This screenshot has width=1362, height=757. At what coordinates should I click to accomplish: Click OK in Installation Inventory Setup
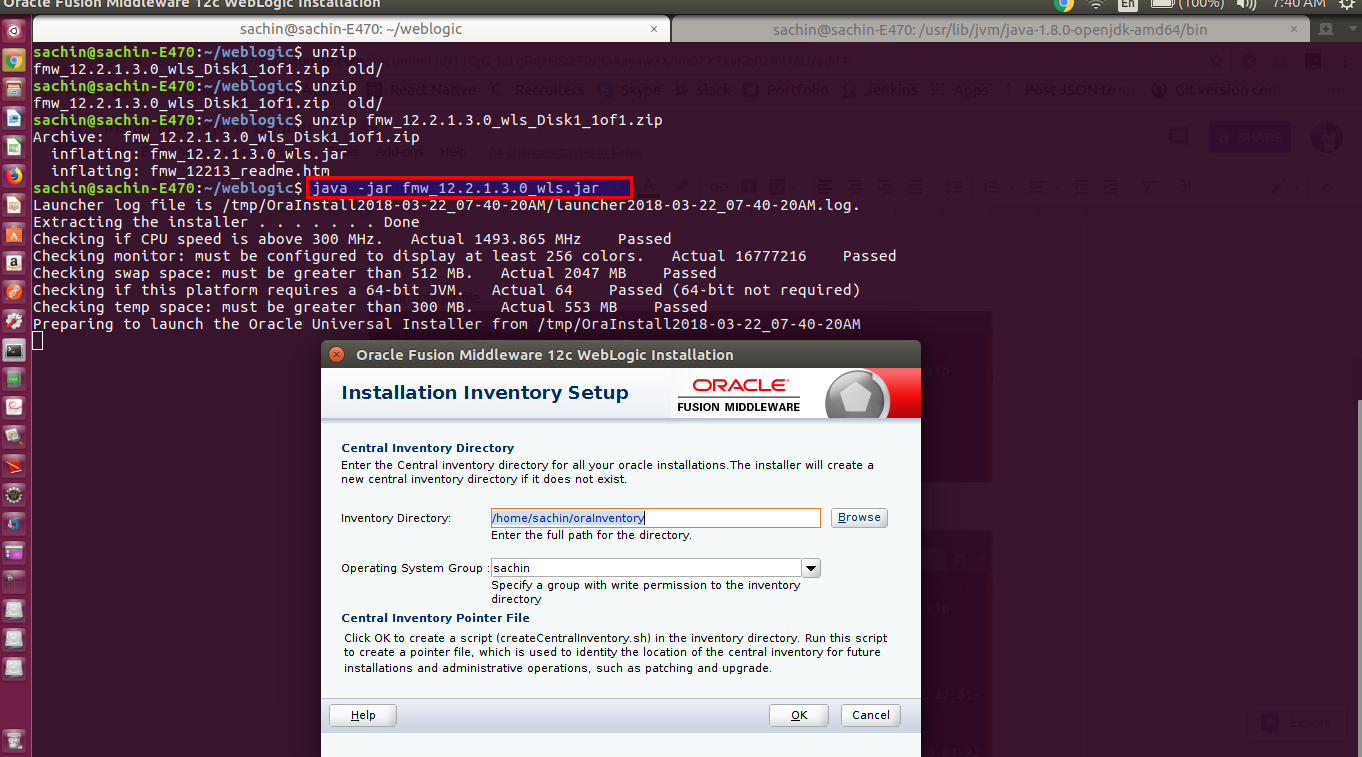799,715
